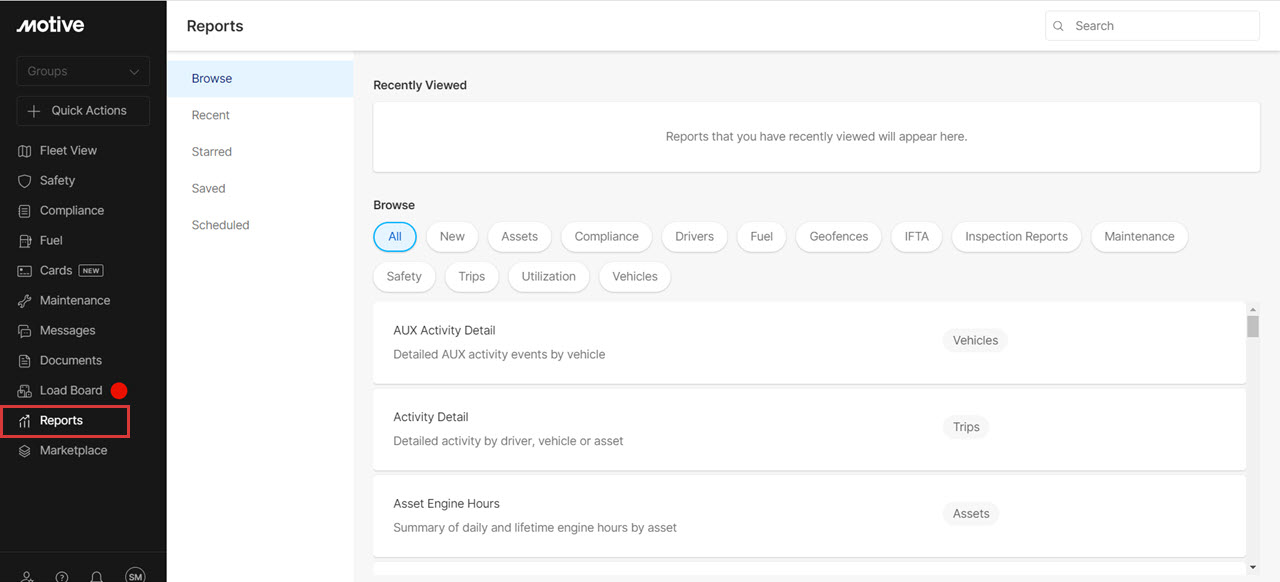Image resolution: width=1280 pixels, height=582 pixels.
Task: Open Marketplace via its layers icon
Action: tap(25, 451)
